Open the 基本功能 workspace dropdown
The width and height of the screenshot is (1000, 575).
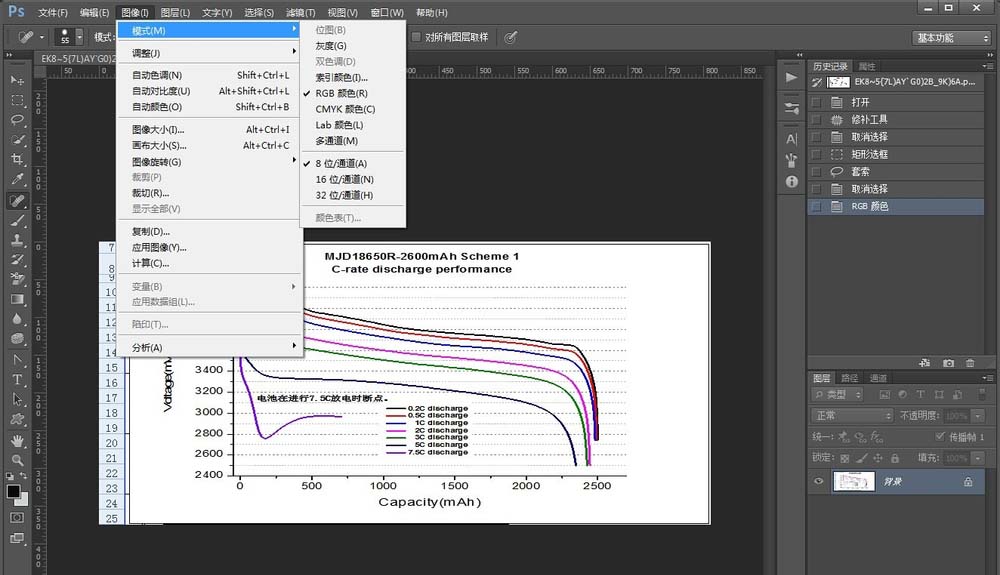click(x=951, y=37)
